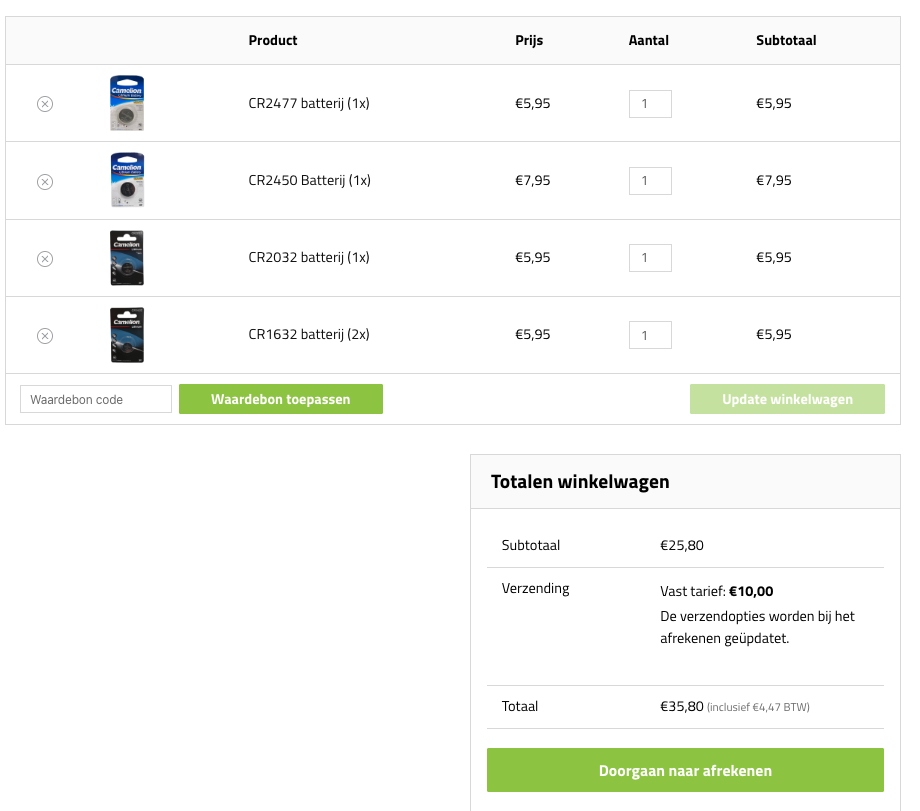Screen dimensions: 920x811
Task: Remove CR2450 Batterij from cart
Action: 45,182
